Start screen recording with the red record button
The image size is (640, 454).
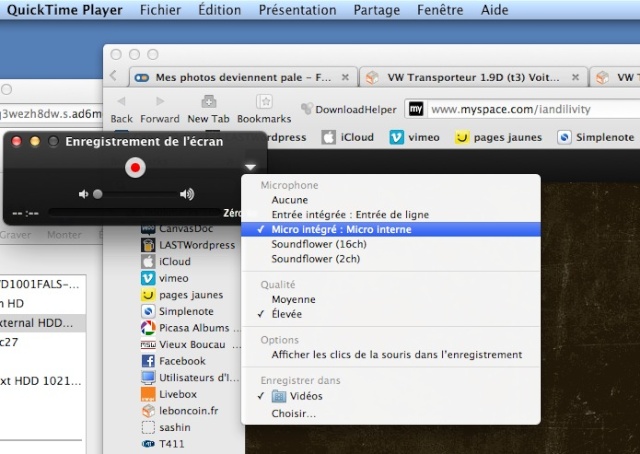[135, 167]
